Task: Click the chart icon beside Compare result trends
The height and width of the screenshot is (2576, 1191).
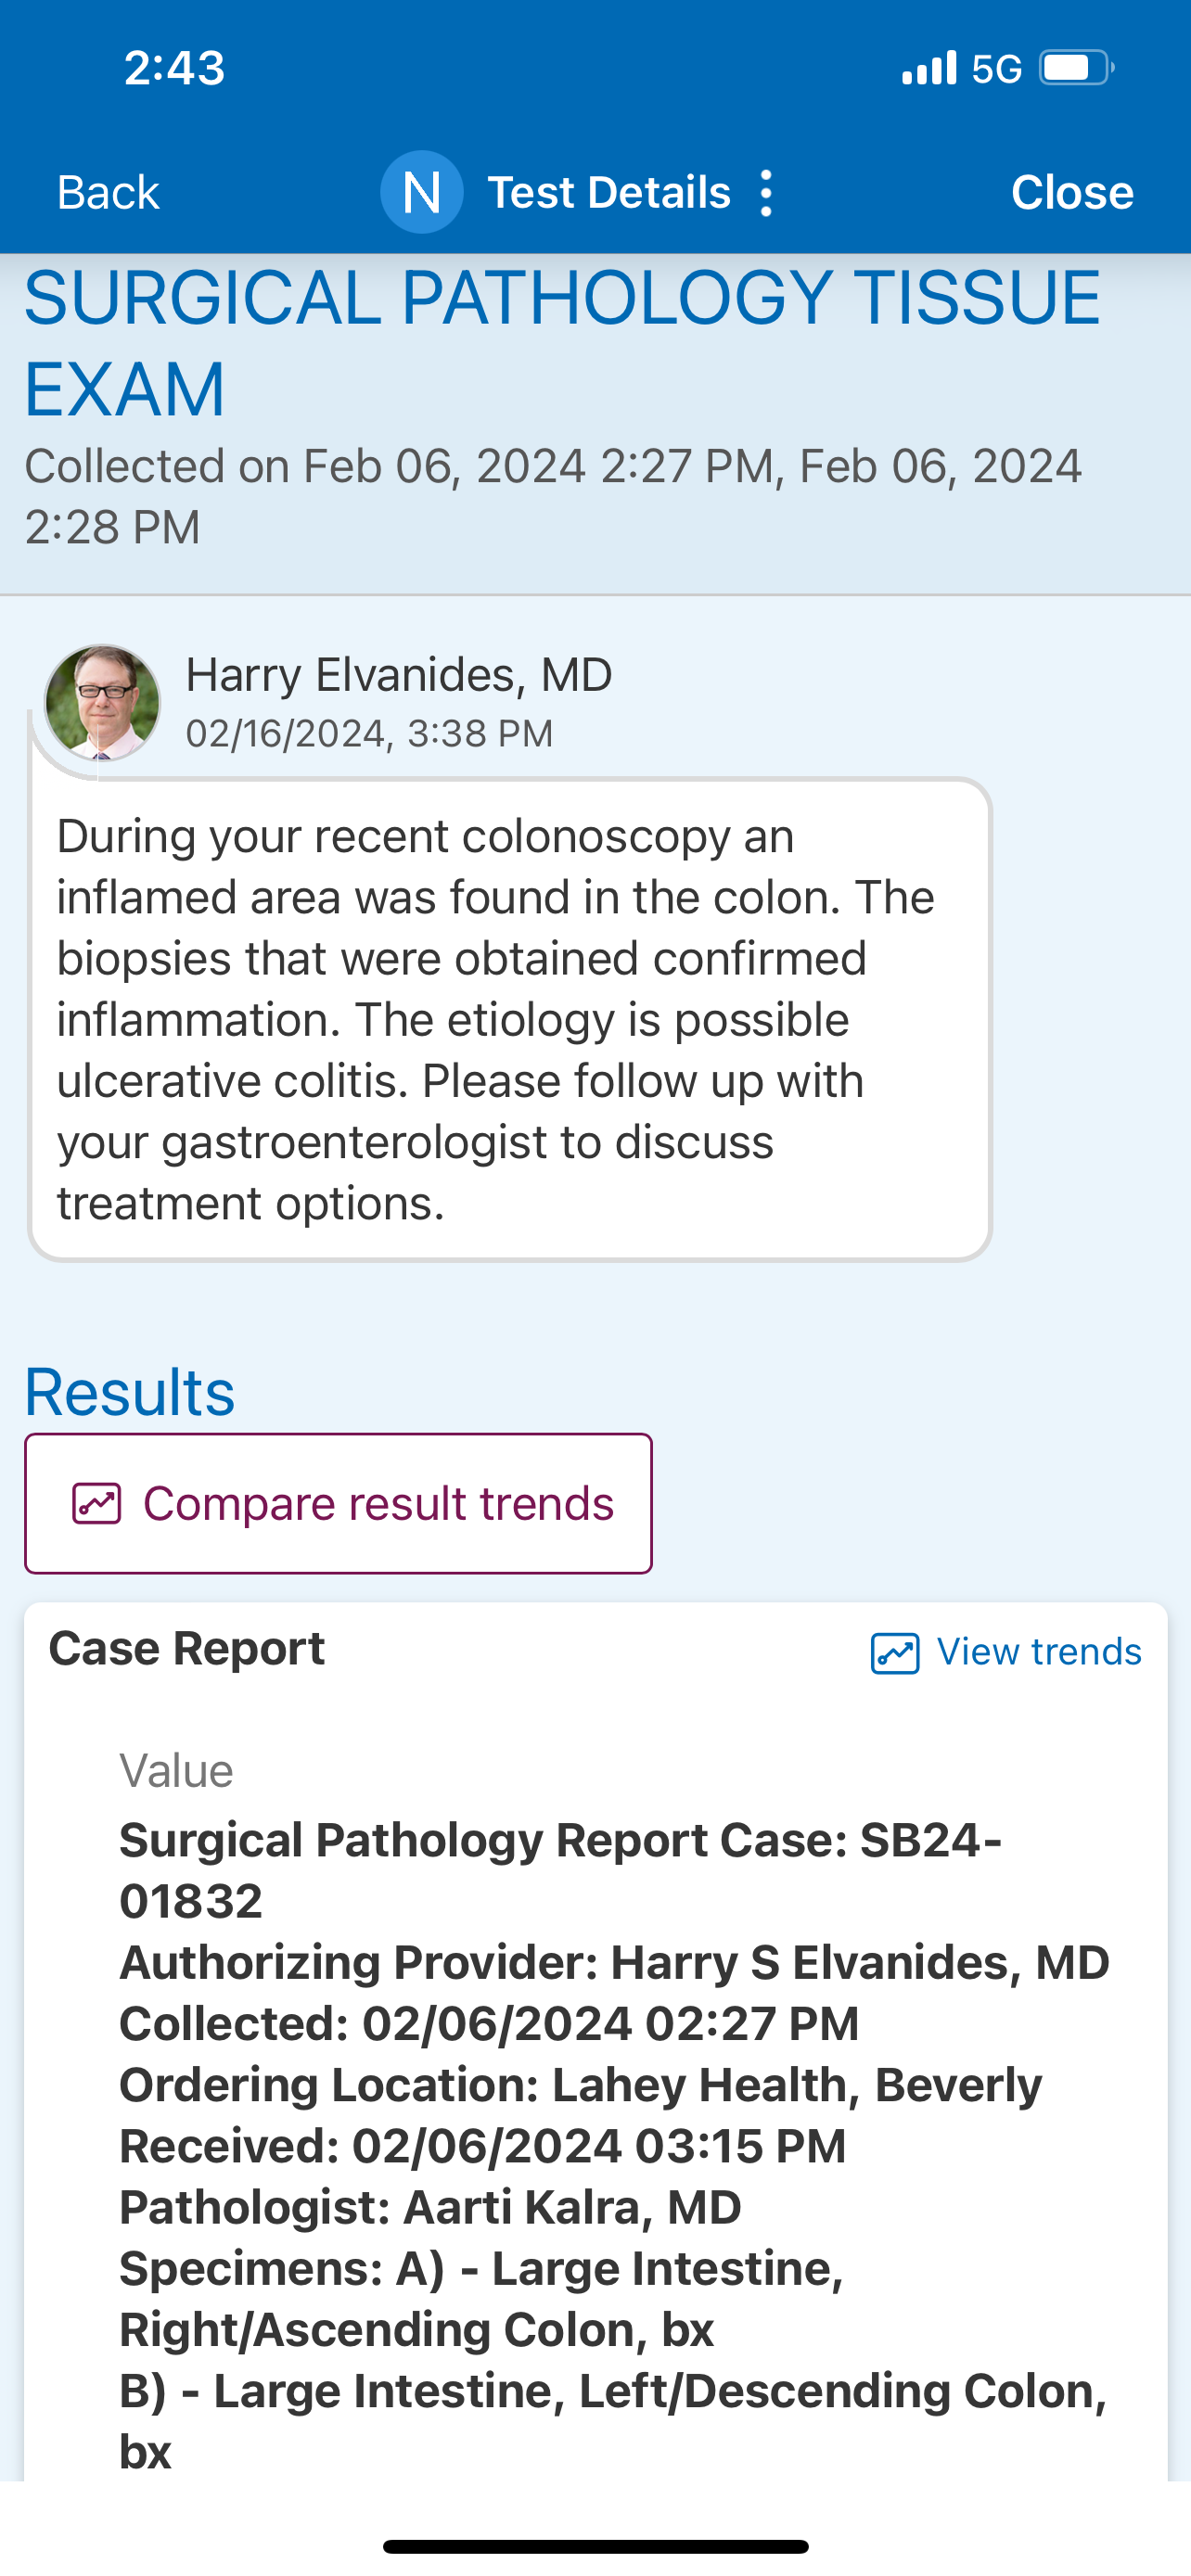Action: coord(97,1504)
